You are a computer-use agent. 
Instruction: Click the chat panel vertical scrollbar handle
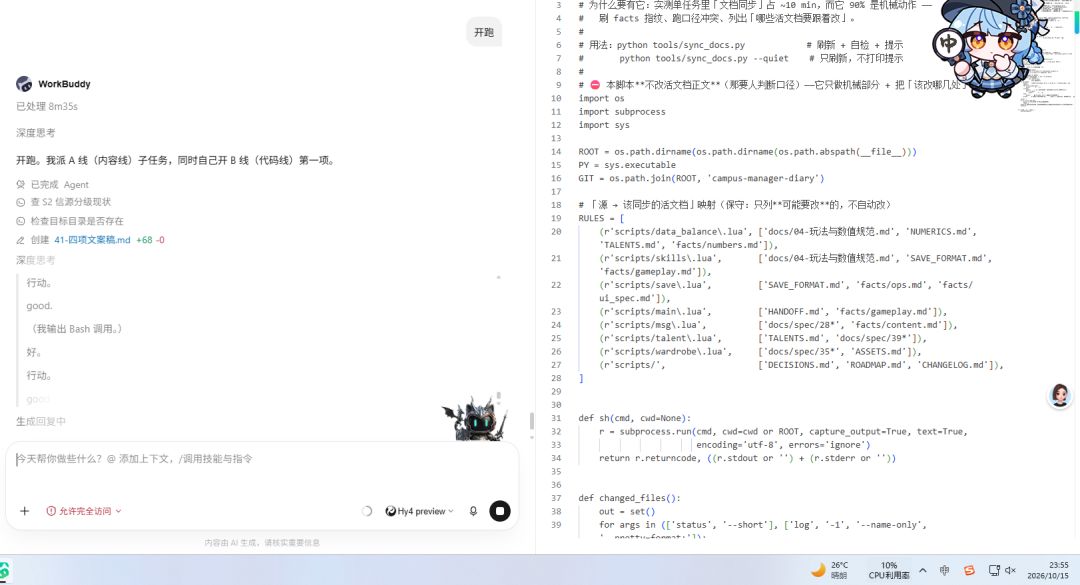(532, 421)
